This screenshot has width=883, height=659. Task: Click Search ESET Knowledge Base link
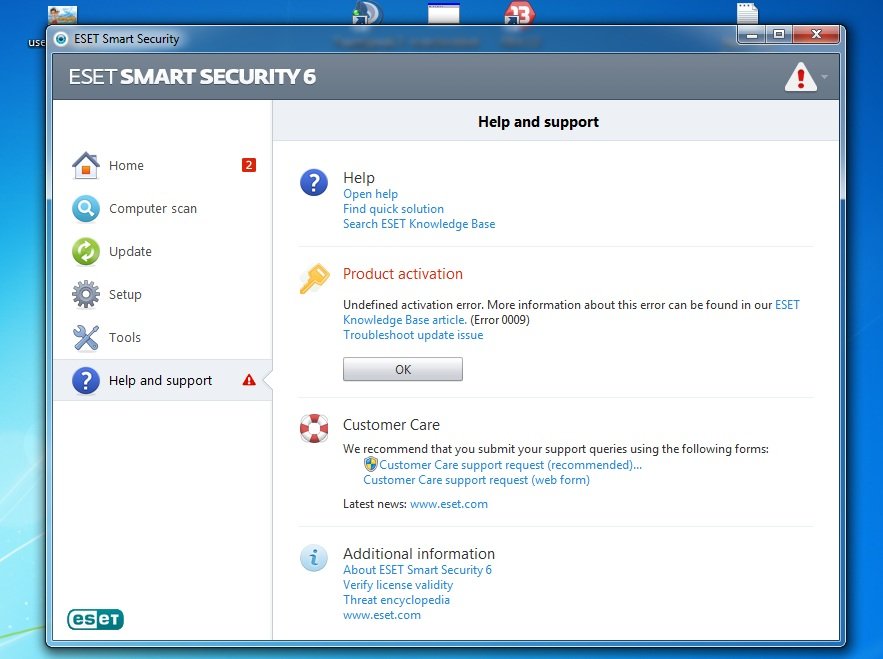[x=419, y=224]
